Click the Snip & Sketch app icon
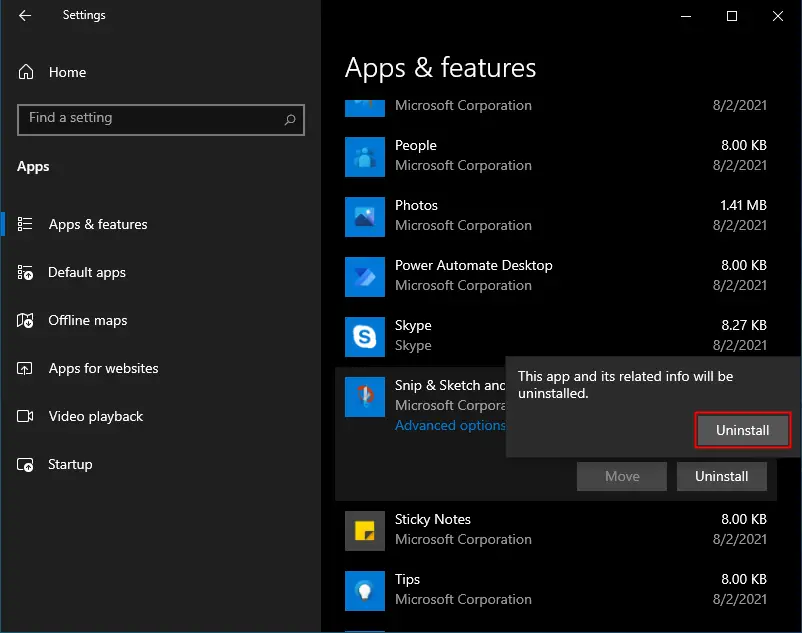Viewport: 802px width, 633px height. 365,397
